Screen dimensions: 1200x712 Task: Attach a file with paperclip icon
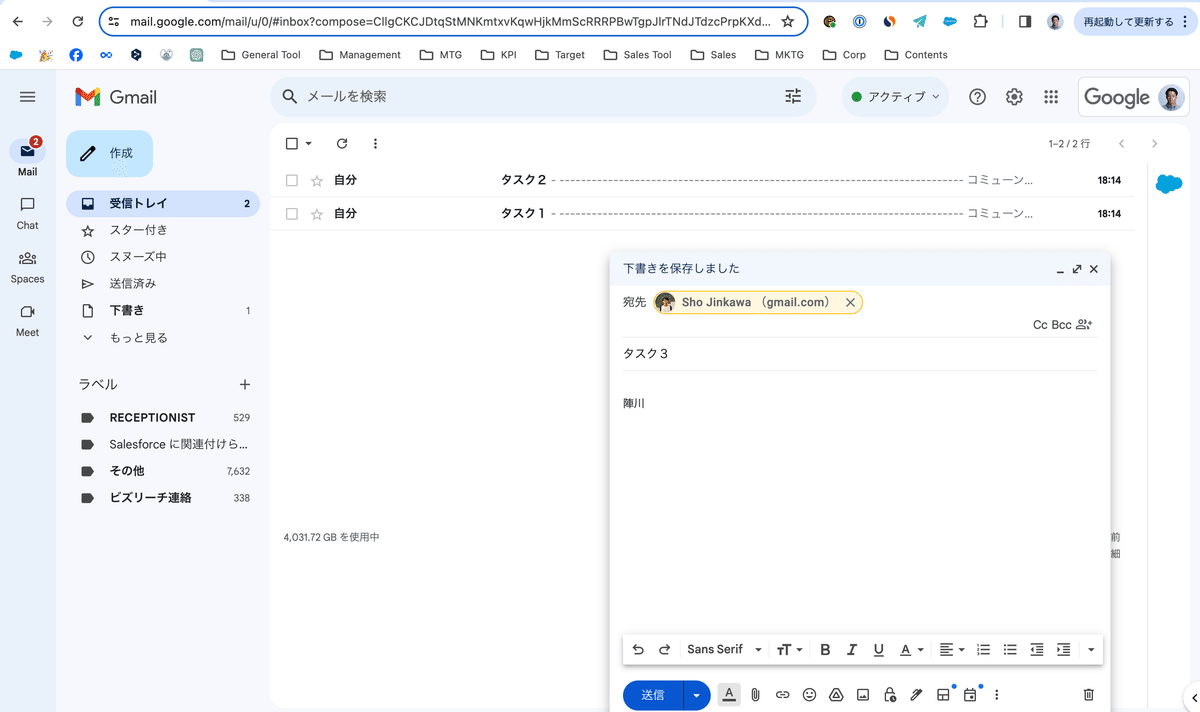pyautogui.click(x=756, y=694)
